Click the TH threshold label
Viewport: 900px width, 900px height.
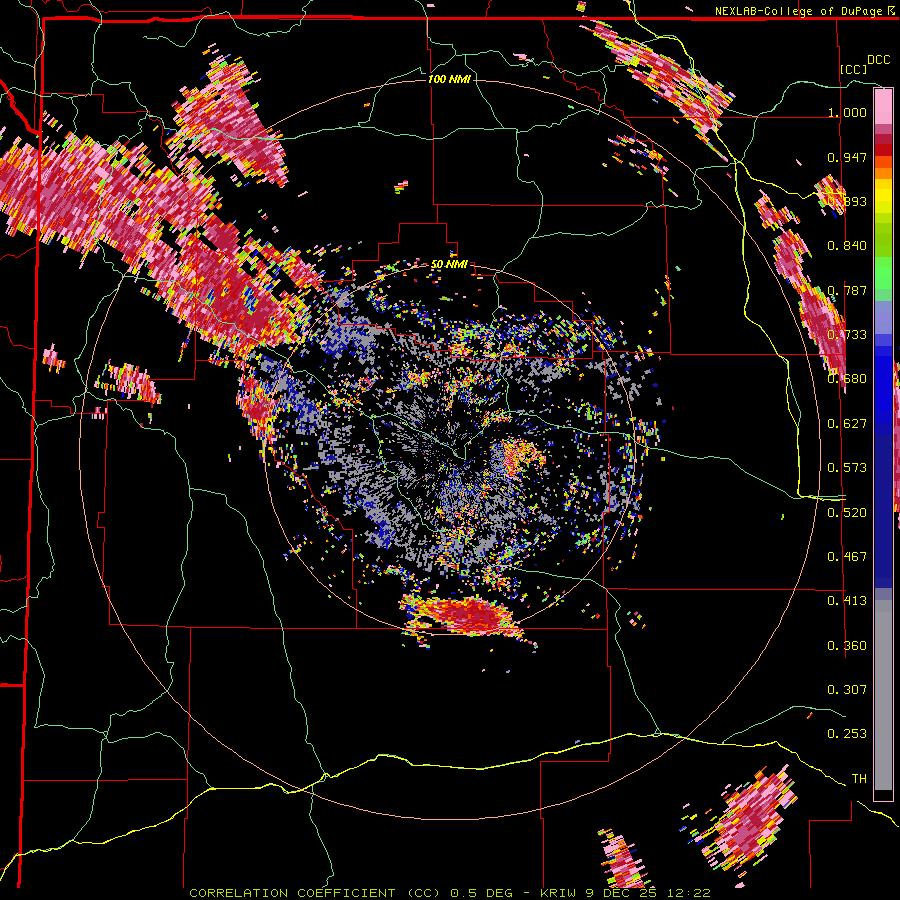click(x=859, y=779)
